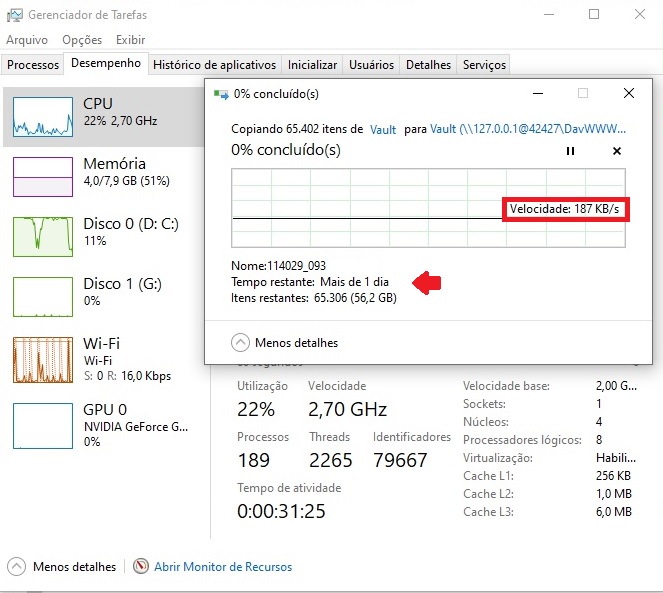Go to the Inicializar tab
The height and width of the screenshot is (593, 663).
click(312, 65)
